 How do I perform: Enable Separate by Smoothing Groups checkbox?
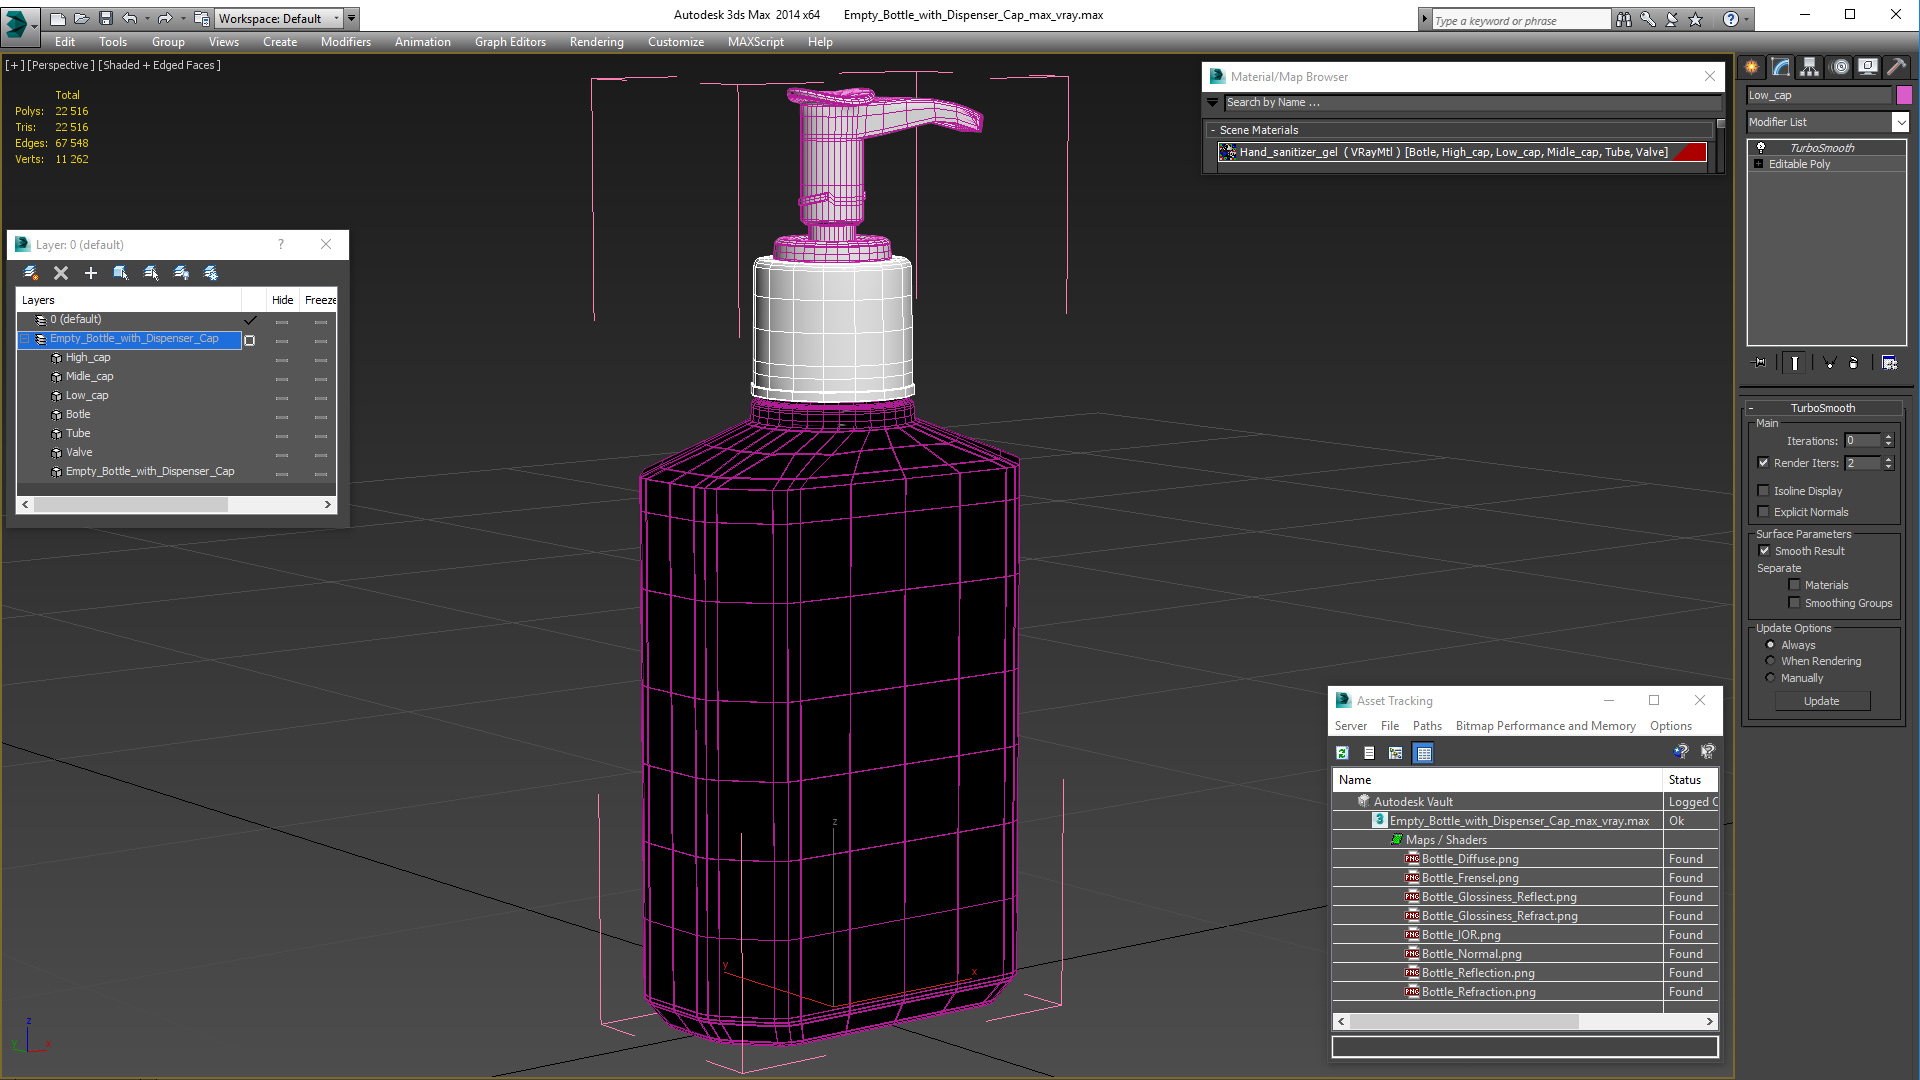(1794, 602)
